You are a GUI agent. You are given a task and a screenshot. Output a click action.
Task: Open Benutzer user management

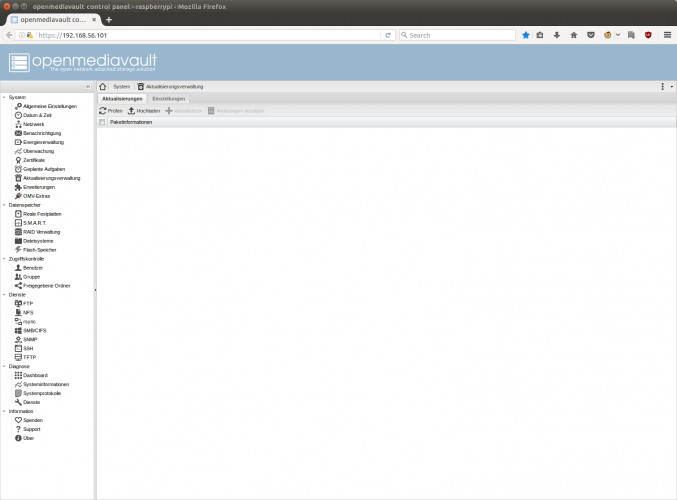[x=29, y=268]
